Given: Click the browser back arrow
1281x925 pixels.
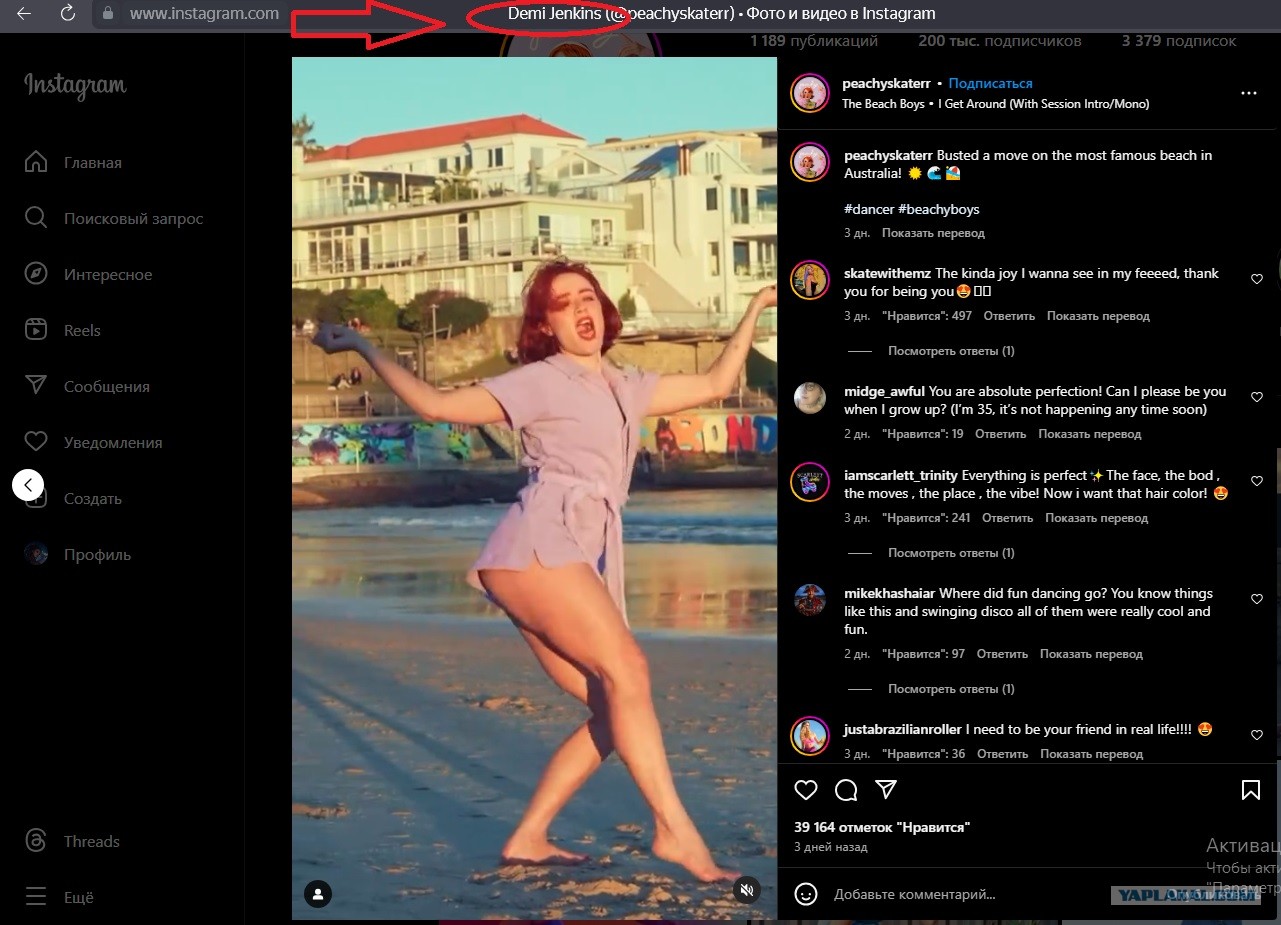Looking at the screenshot, I should 24,13.
